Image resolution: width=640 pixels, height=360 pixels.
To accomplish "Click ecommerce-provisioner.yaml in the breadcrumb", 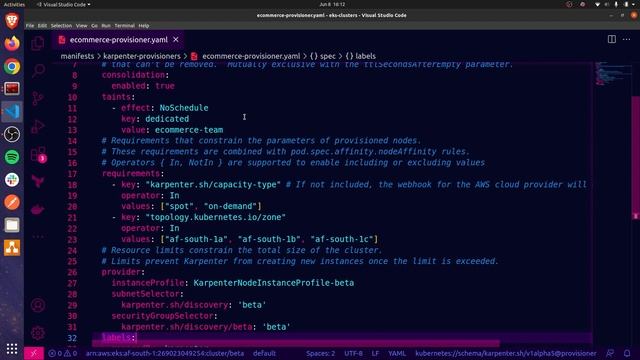I will [x=251, y=56].
